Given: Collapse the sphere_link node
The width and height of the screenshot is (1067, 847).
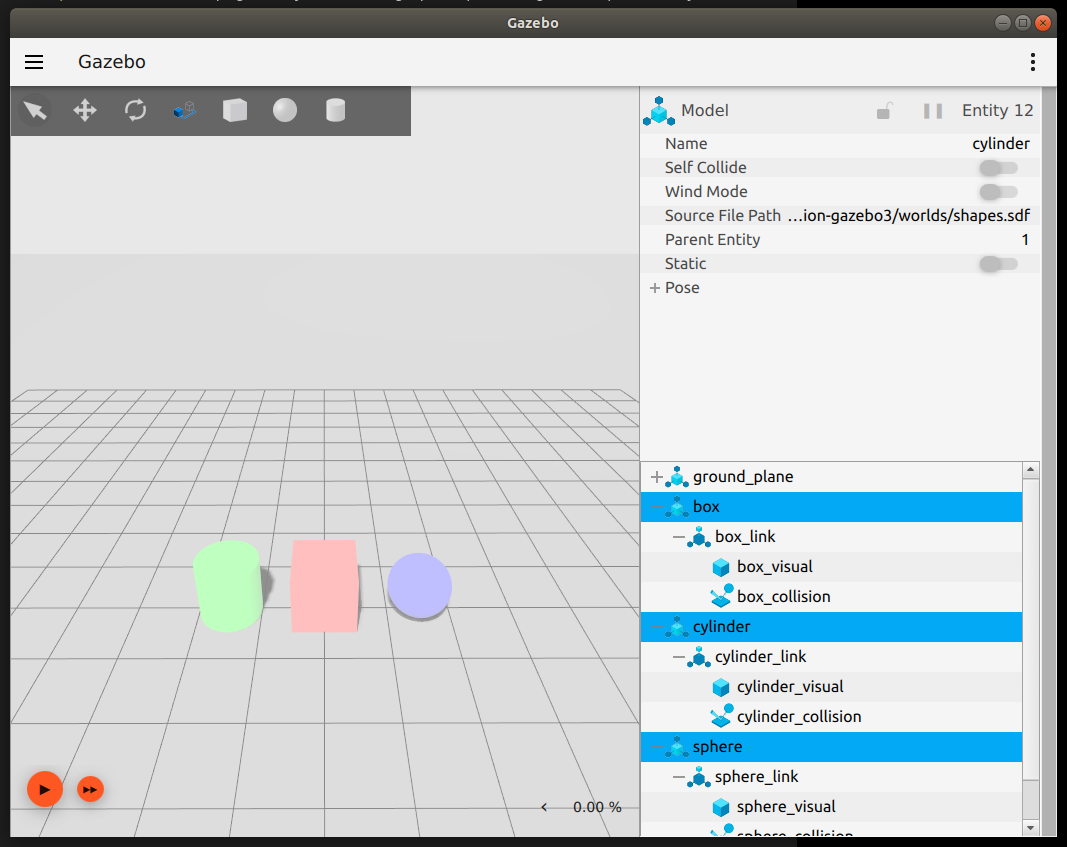Looking at the screenshot, I should point(678,777).
